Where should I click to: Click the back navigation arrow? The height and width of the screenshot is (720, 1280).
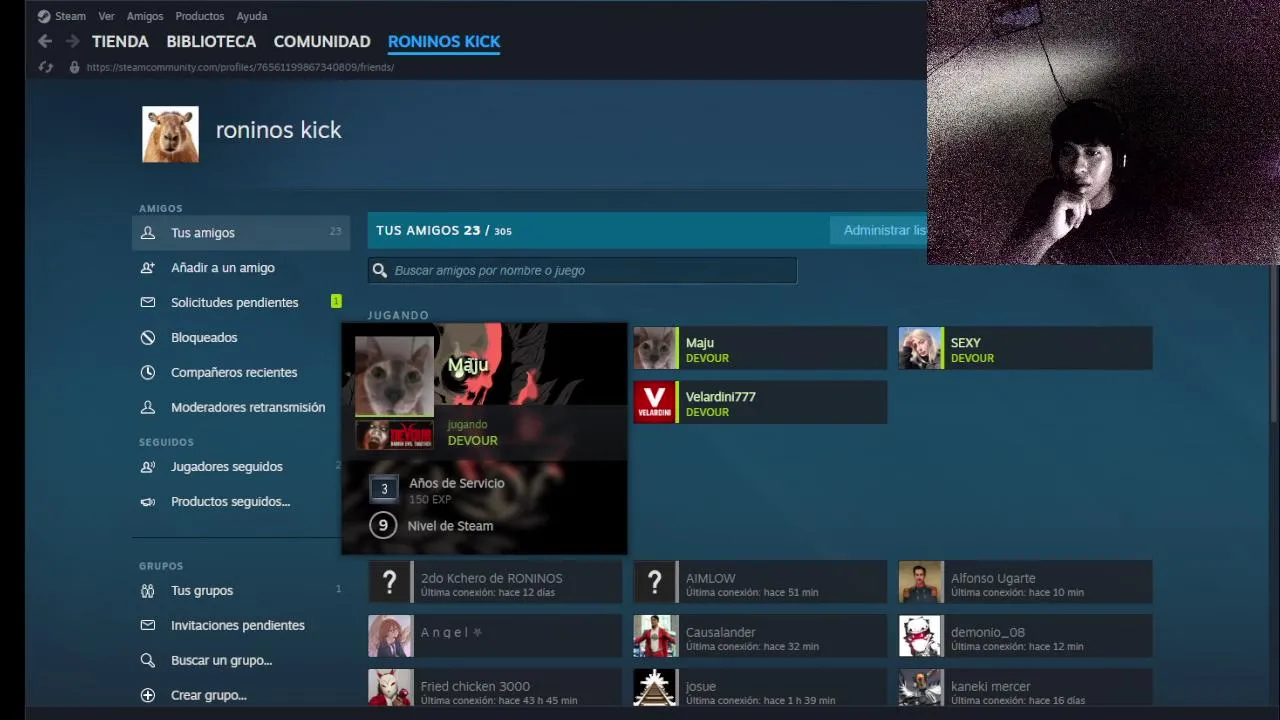pyautogui.click(x=45, y=41)
